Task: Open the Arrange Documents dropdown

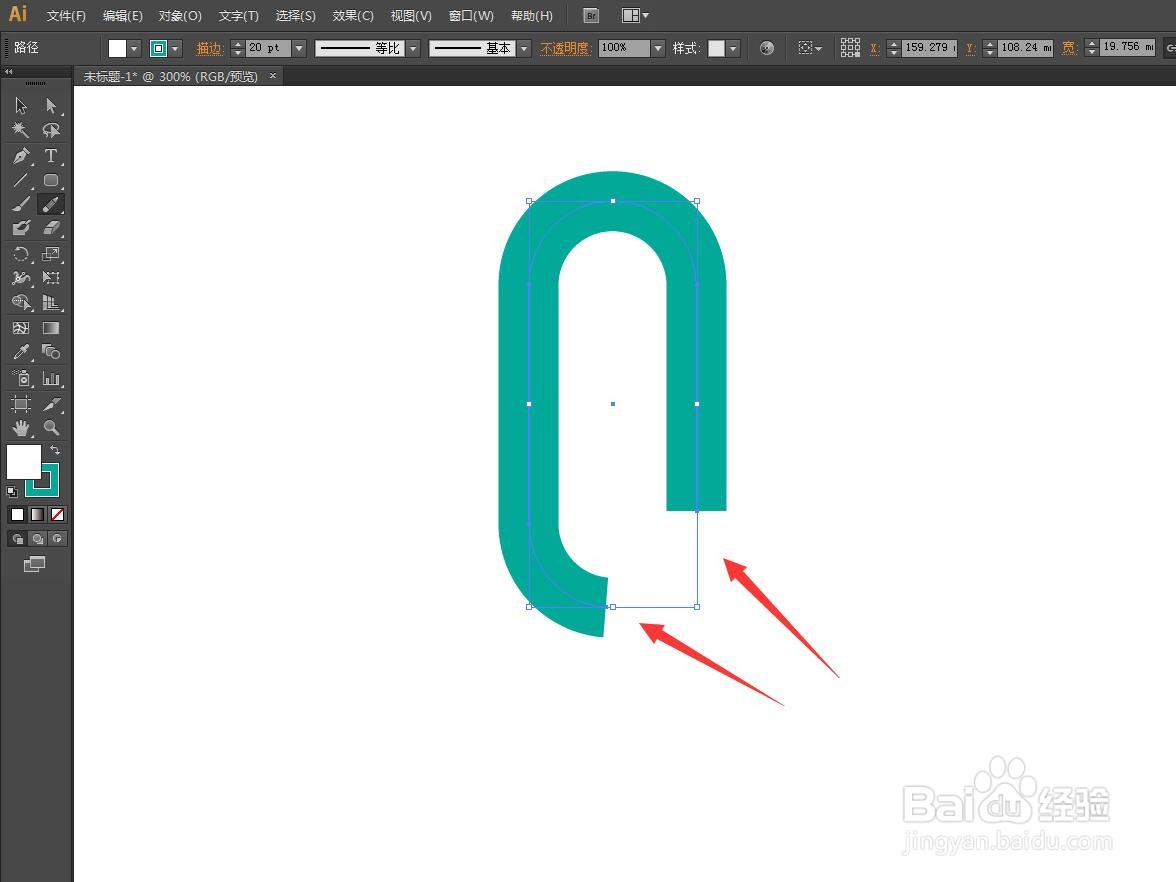Action: point(635,16)
